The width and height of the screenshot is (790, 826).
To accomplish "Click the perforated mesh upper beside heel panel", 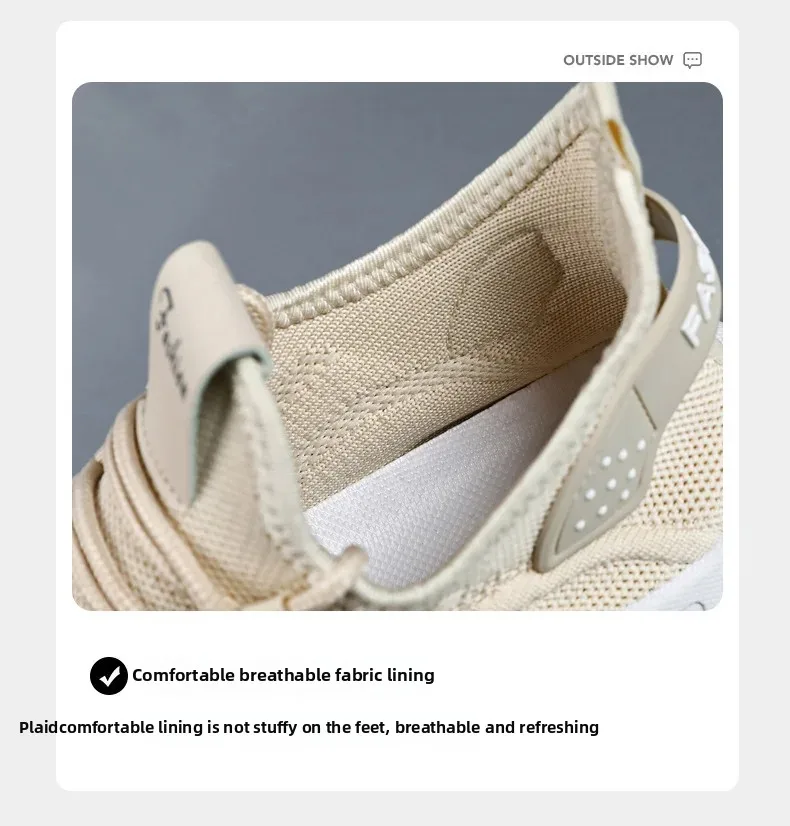I will [x=679, y=474].
